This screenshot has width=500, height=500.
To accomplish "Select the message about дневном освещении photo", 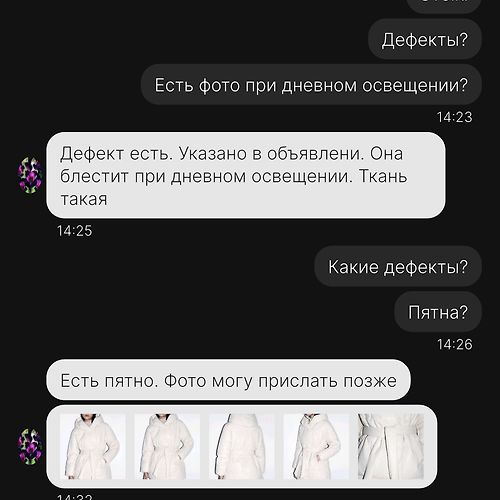I will pos(311,85).
